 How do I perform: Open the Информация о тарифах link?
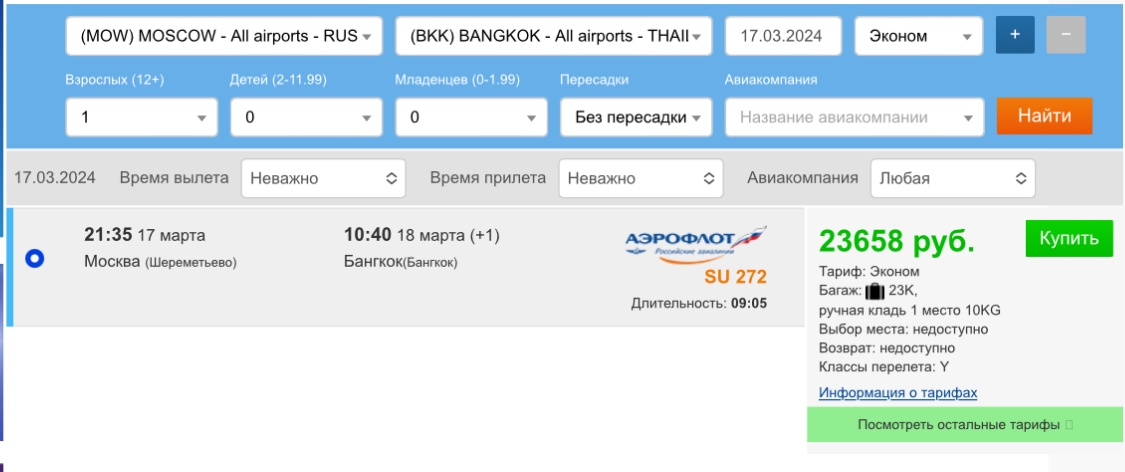tap(897, 393)
